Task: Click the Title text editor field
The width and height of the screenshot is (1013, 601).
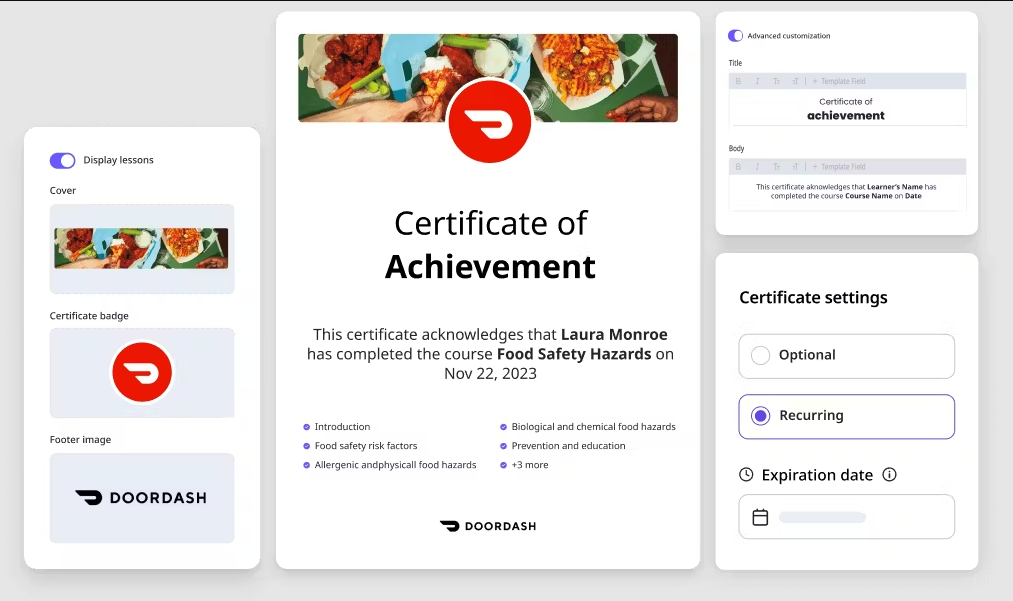Action: pos(847,107)
